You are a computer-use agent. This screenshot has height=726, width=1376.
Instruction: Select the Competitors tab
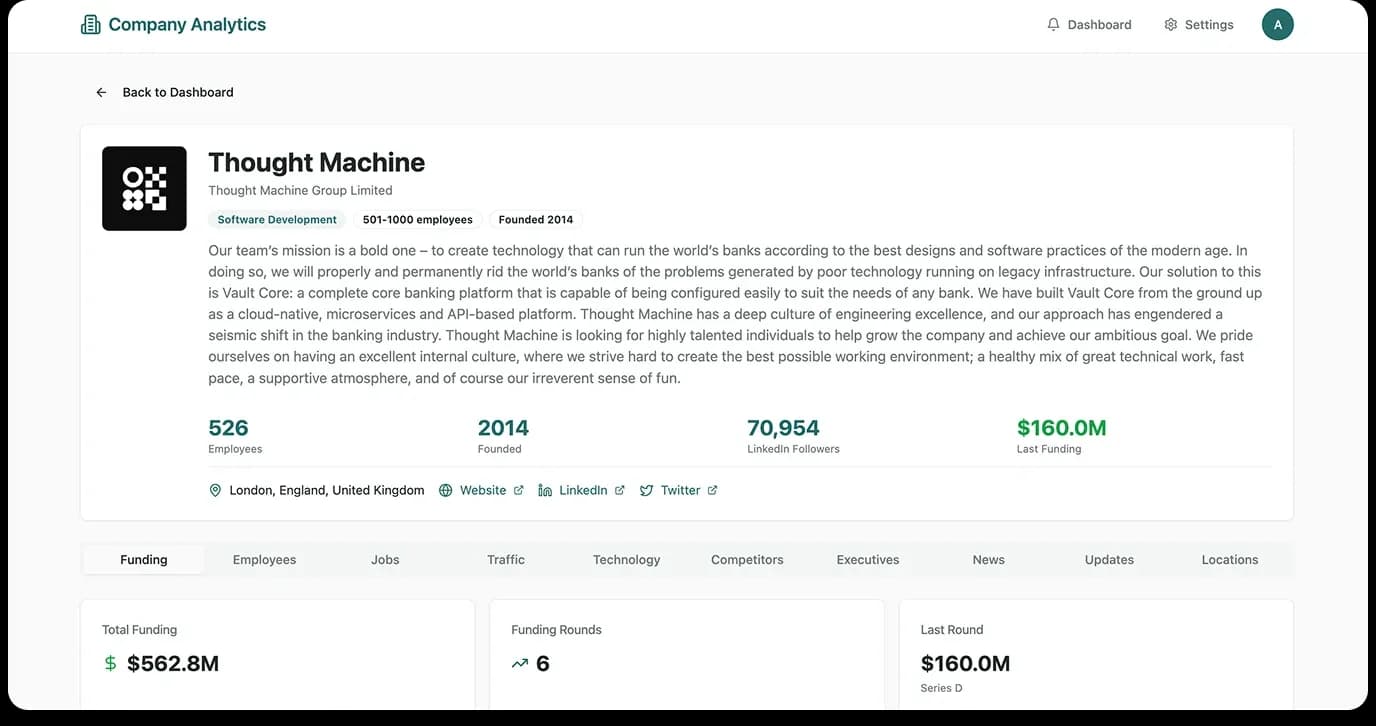747,560
